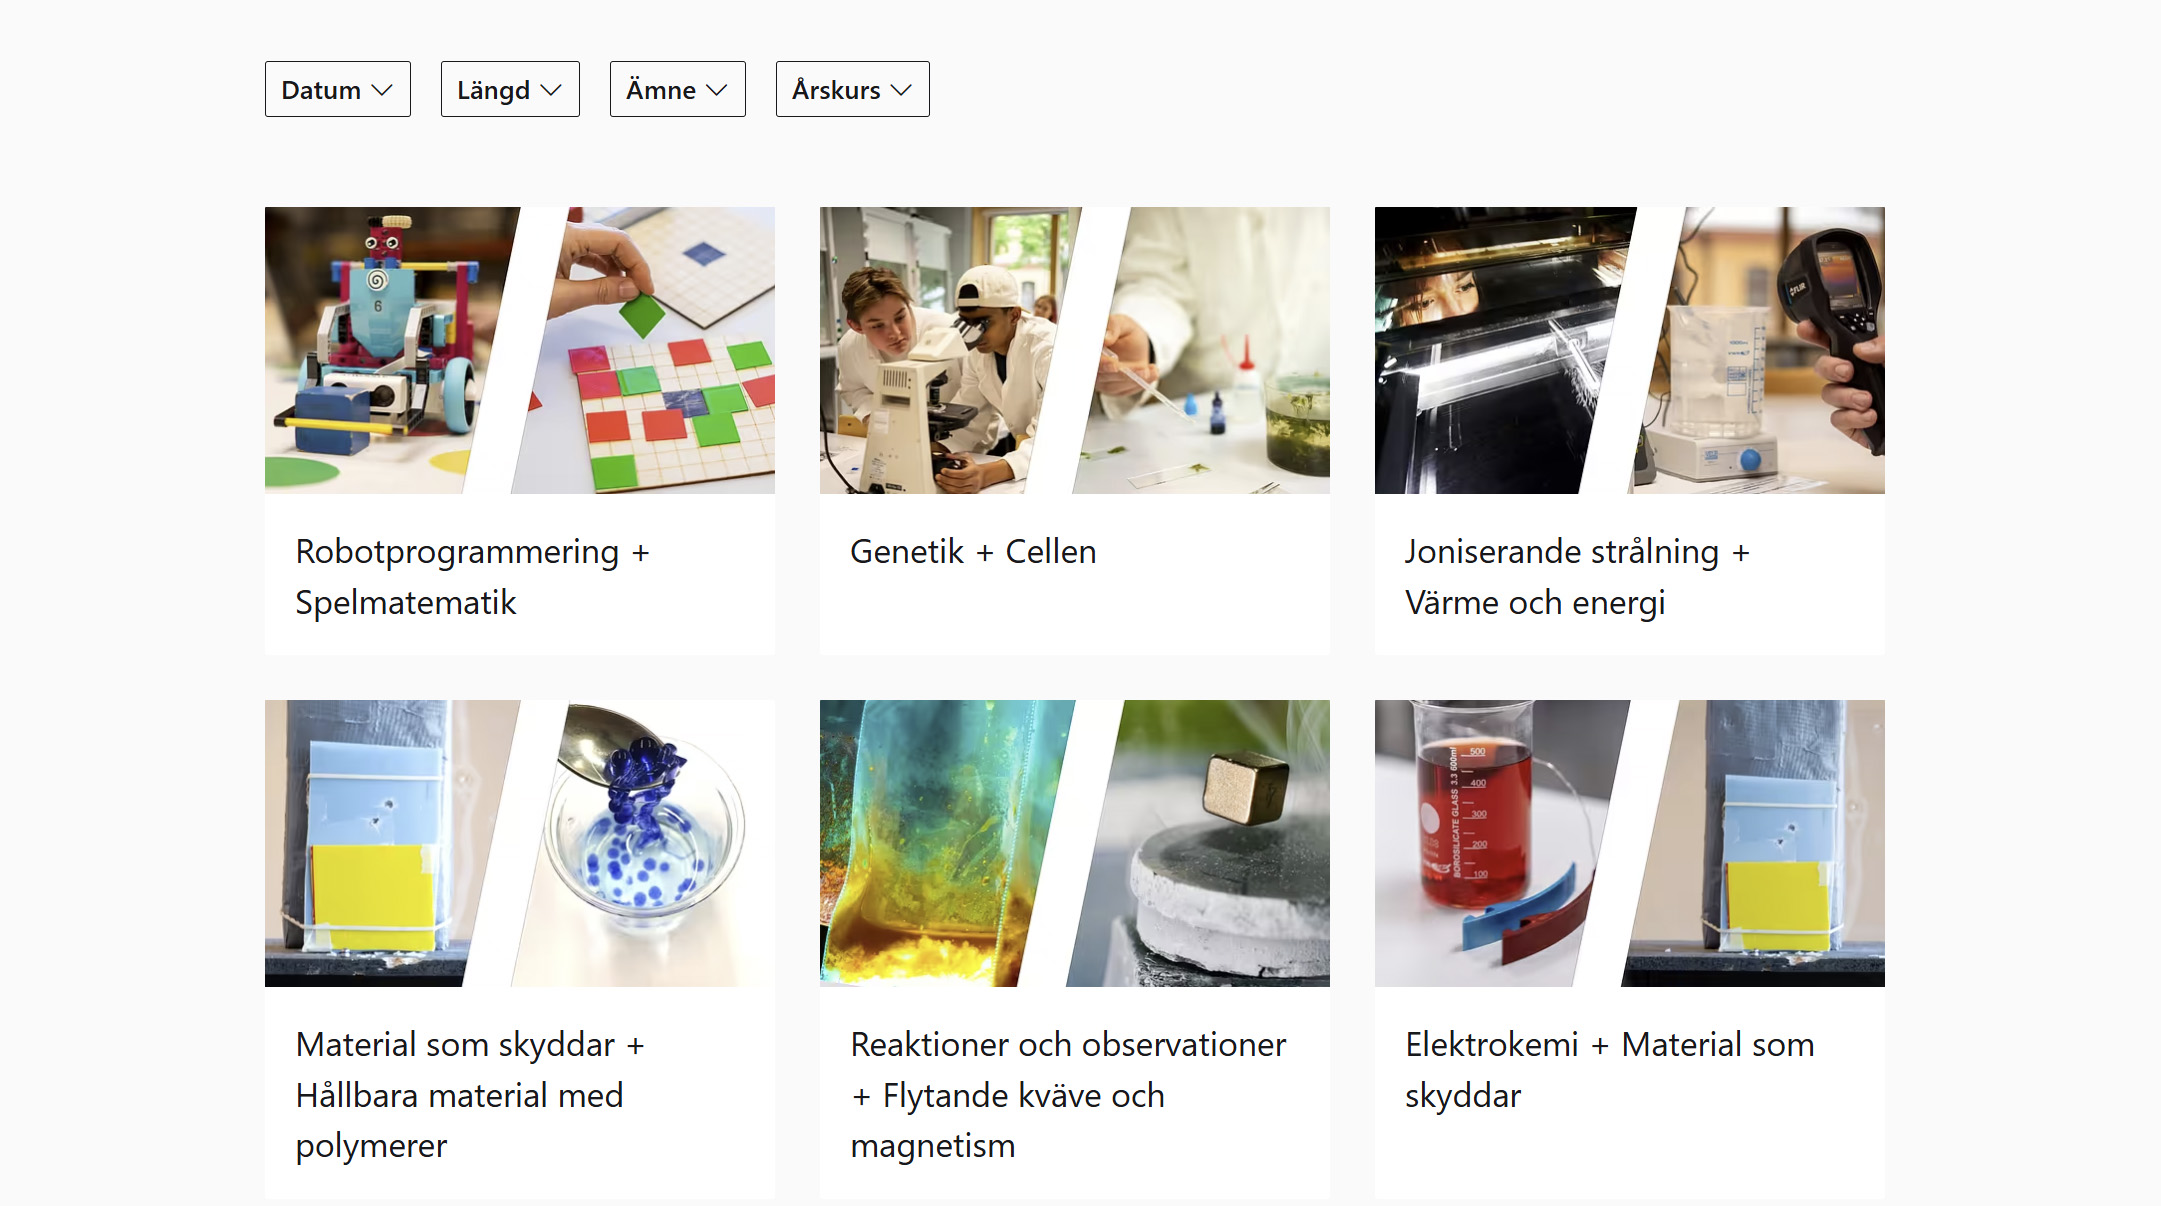Open the levitating magnet cube thumbnail
The width and height of the screenshot is (2161, 1206).
(1074, 843)
